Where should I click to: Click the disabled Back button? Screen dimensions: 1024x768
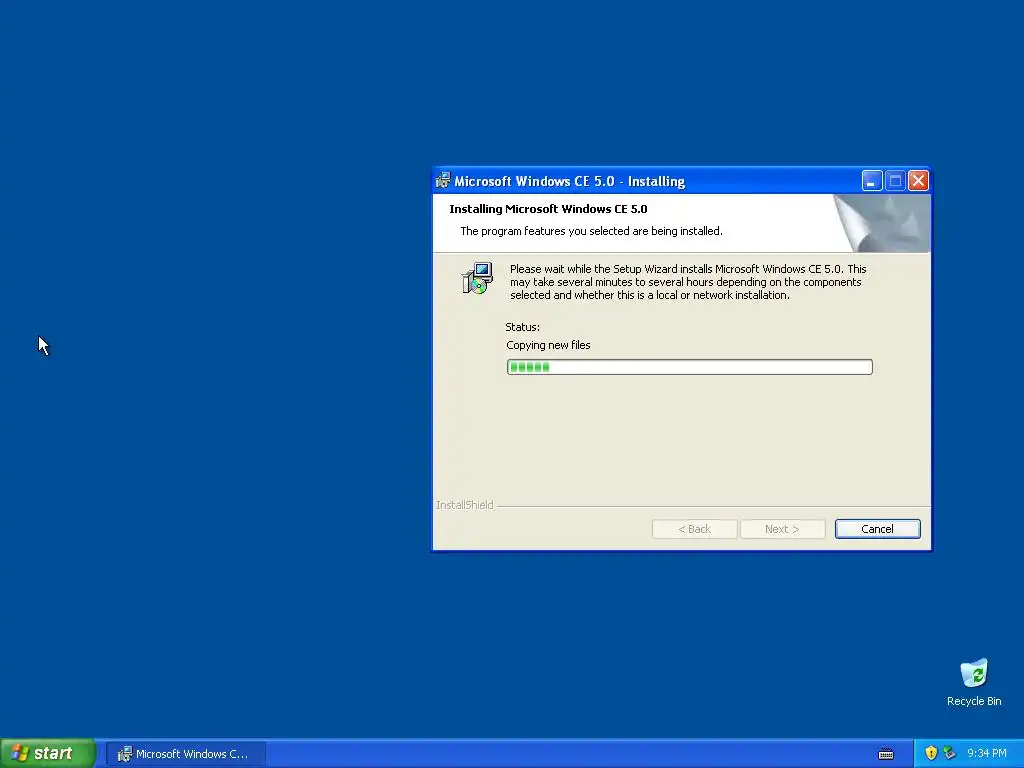coord(694,529)
